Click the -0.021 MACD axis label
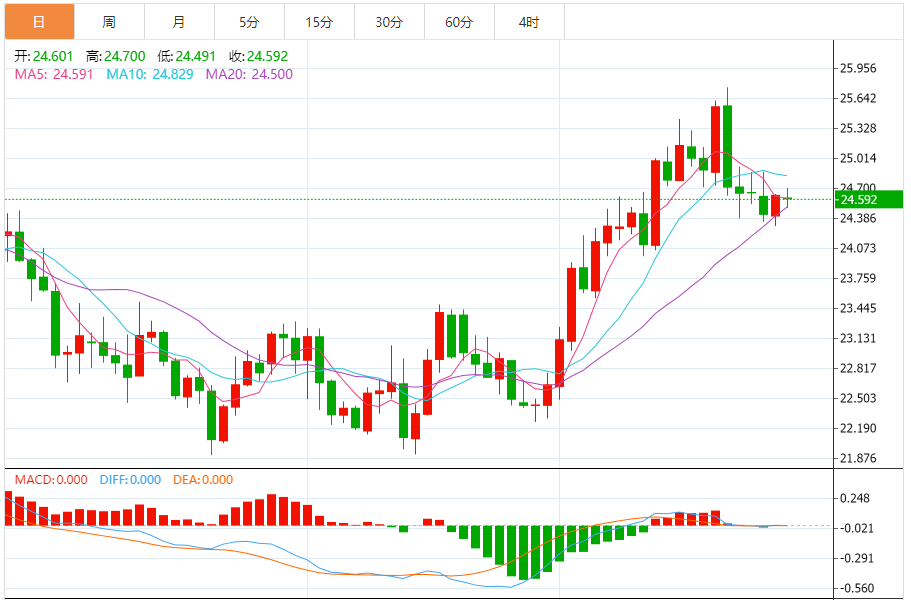This screenshot has width=911, height=600. (x=855, y=529)
